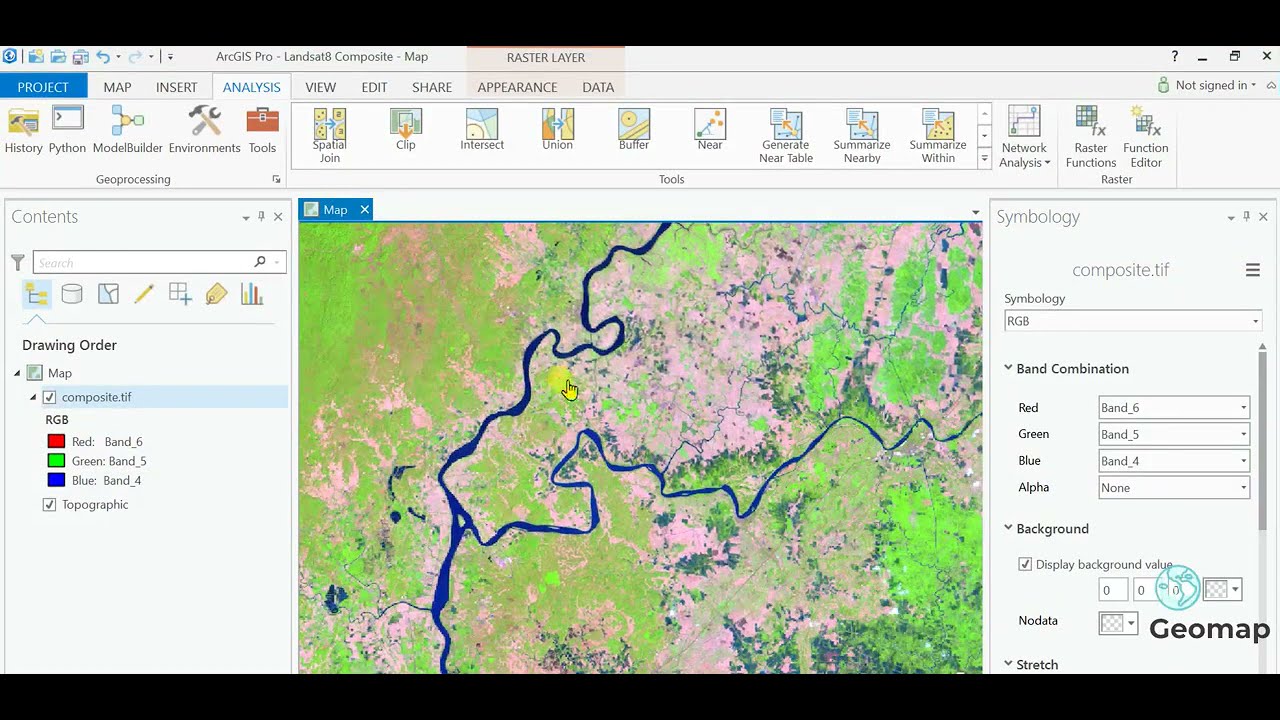The width and height of the screenshot is (1280, 720).
Task: List by Data Source in Contents
Action: click(72, 294)
